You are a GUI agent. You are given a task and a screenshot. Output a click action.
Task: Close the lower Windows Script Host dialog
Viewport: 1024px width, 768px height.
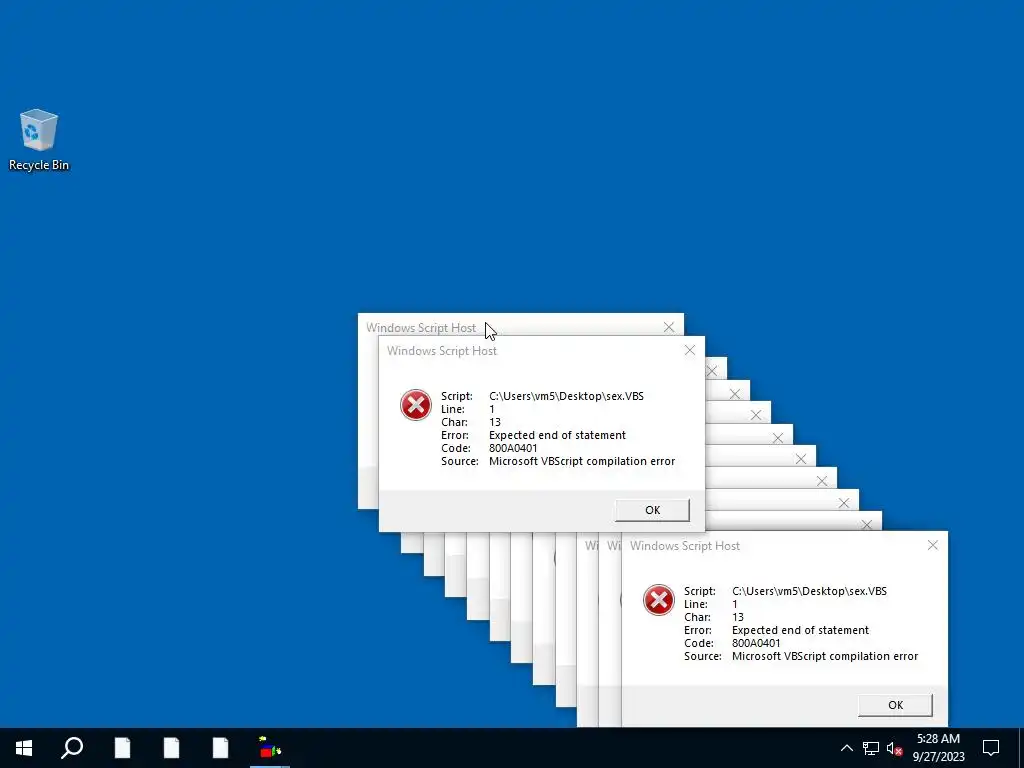(933, 545)
